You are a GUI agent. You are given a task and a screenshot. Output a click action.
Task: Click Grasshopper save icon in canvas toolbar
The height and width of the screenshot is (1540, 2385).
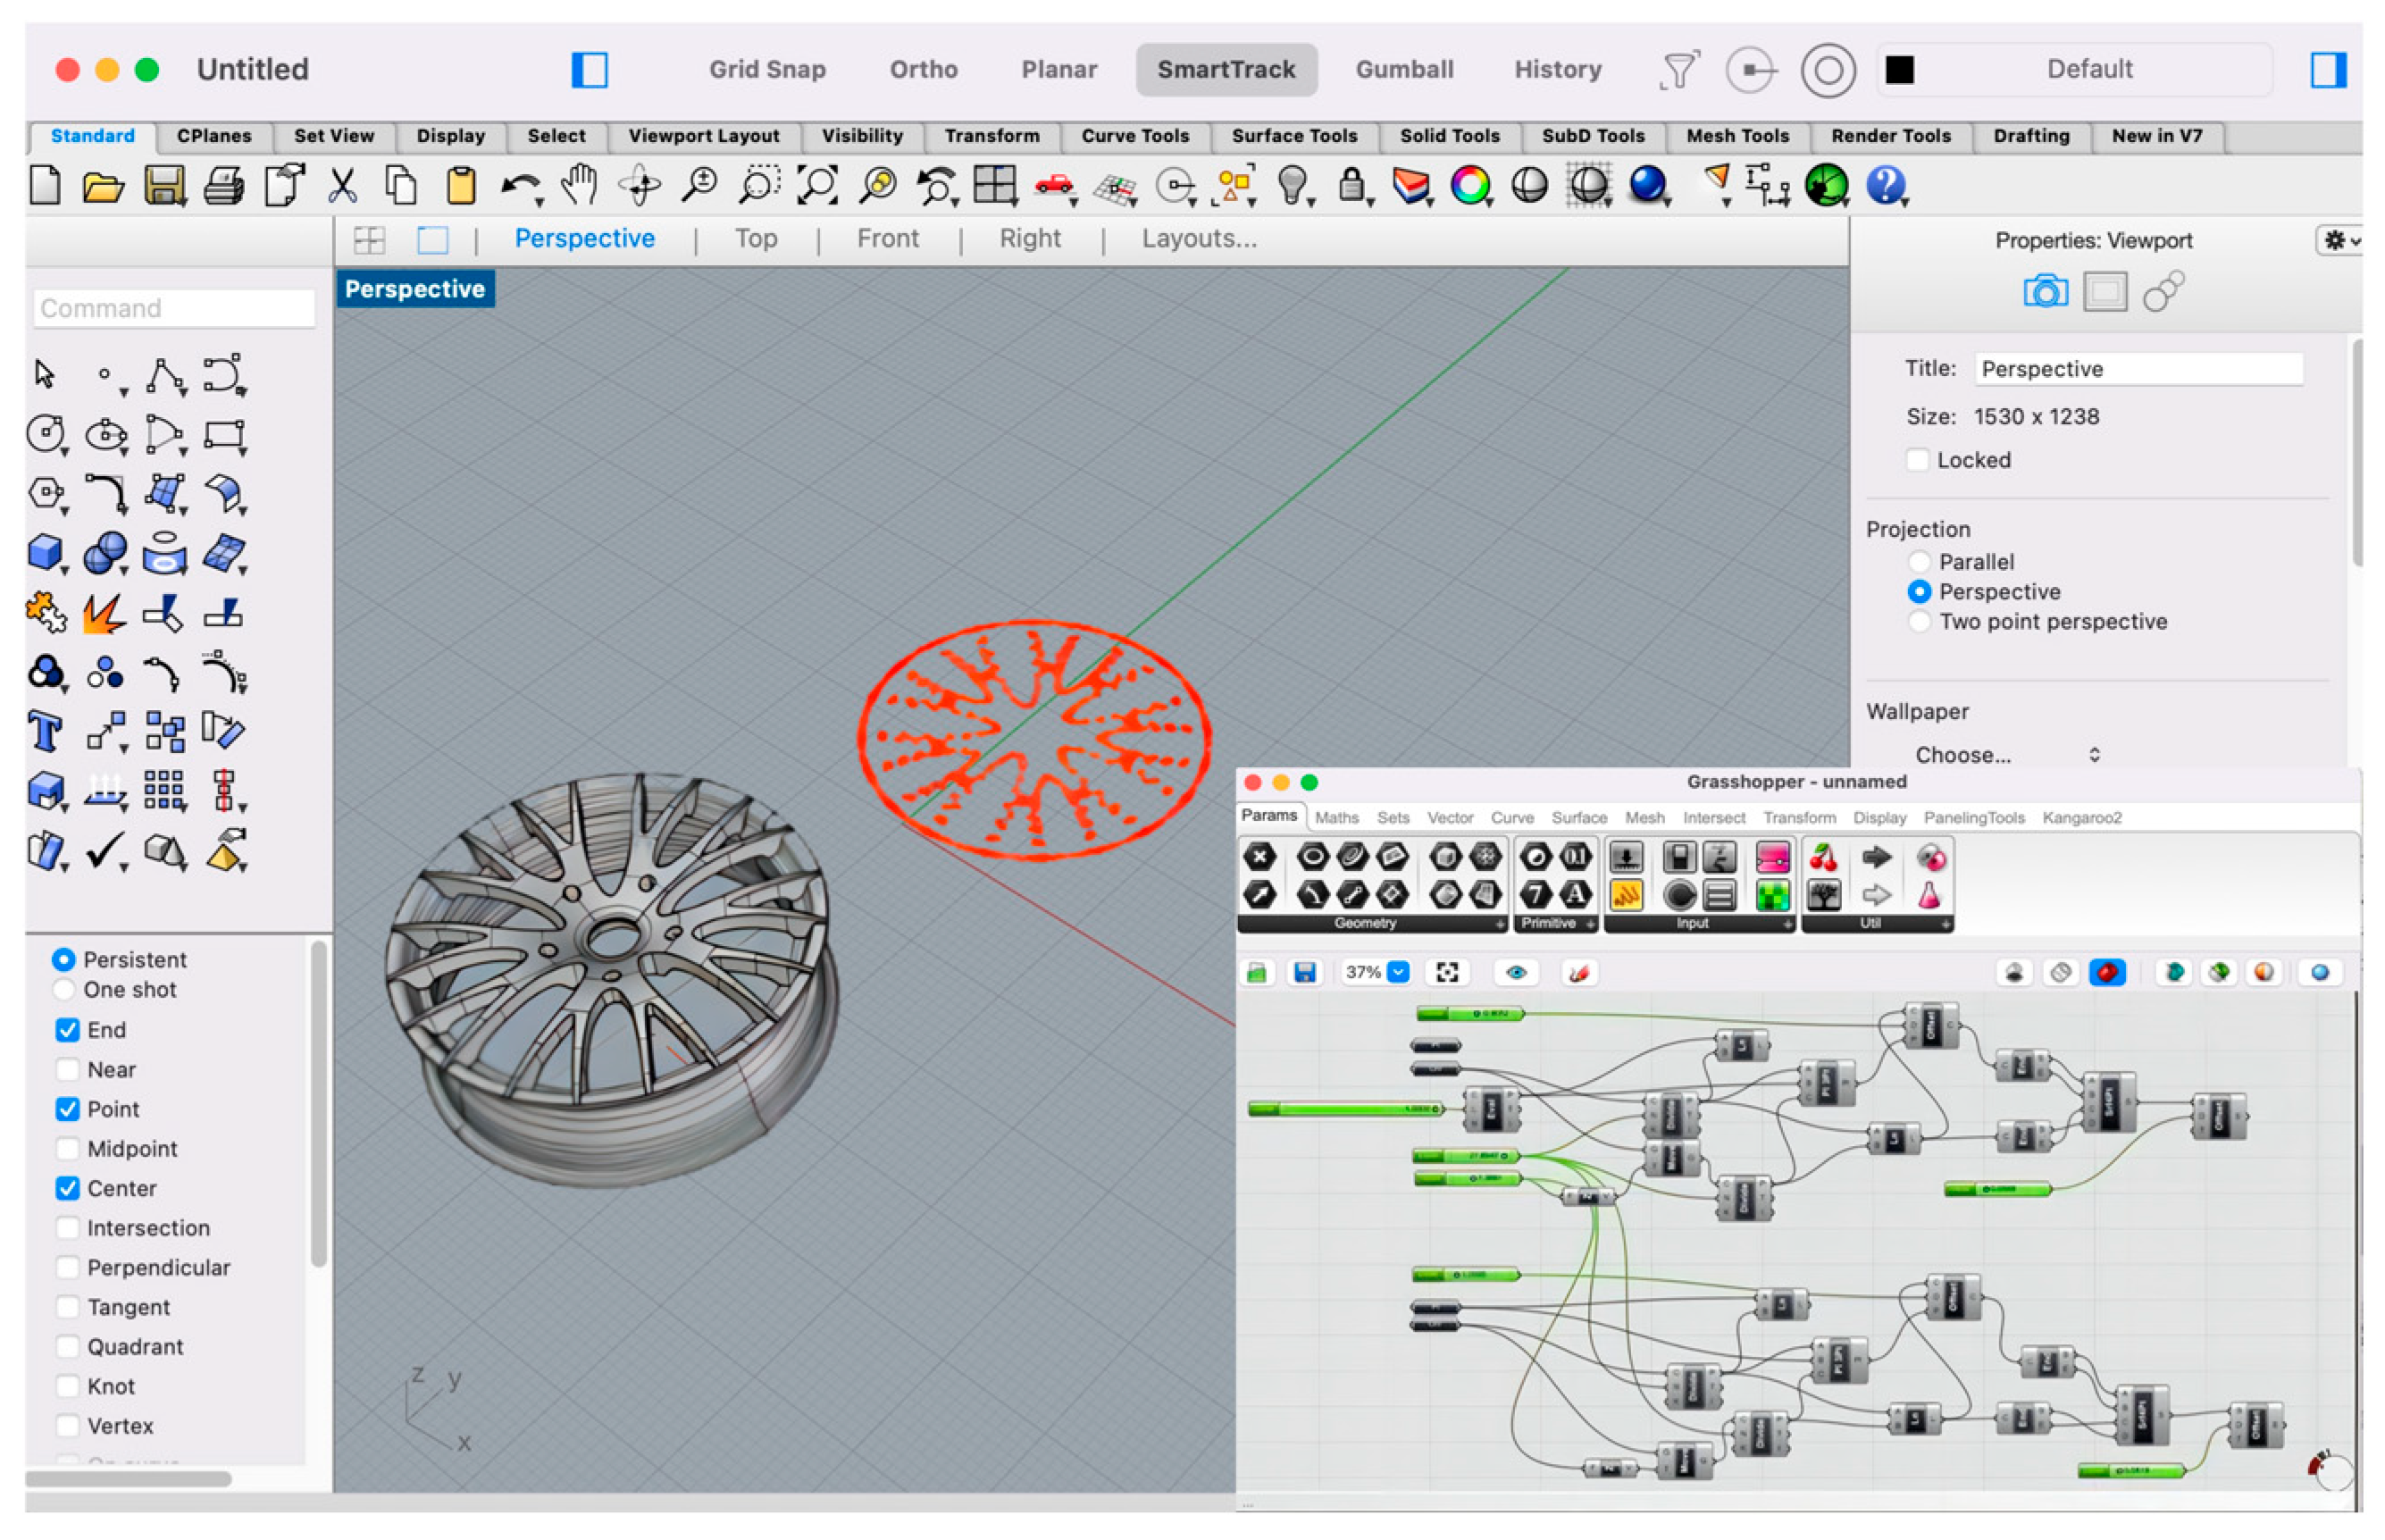click(1305, 972)
